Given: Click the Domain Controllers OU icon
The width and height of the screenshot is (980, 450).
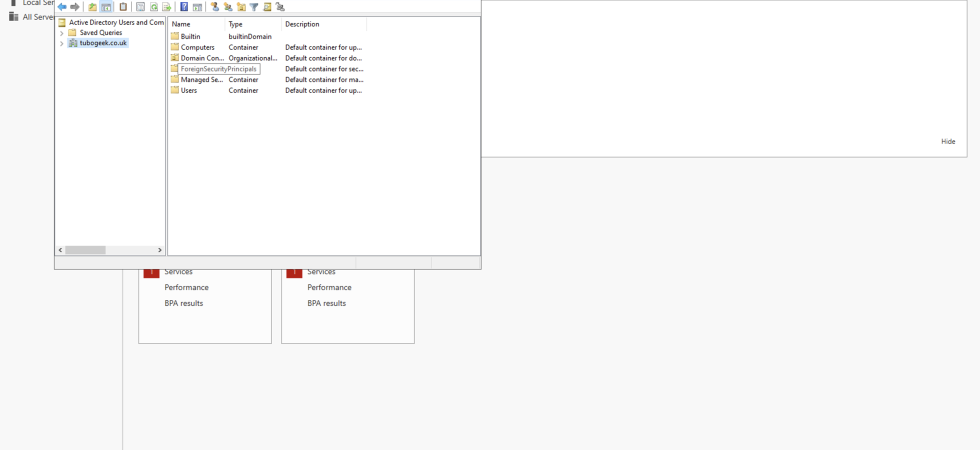Looking at the screenshot, I should (175, 58).
